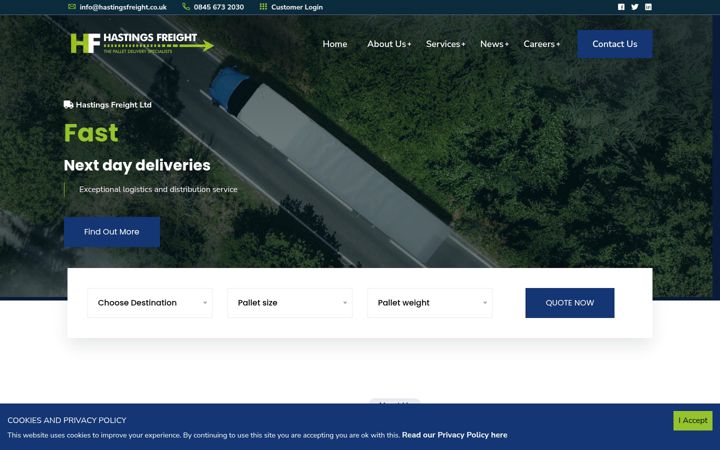The image size is (720, 450).
Task: Click the COOKIES AND PRIVACY POLICY heading
Action: click(67, 420)
